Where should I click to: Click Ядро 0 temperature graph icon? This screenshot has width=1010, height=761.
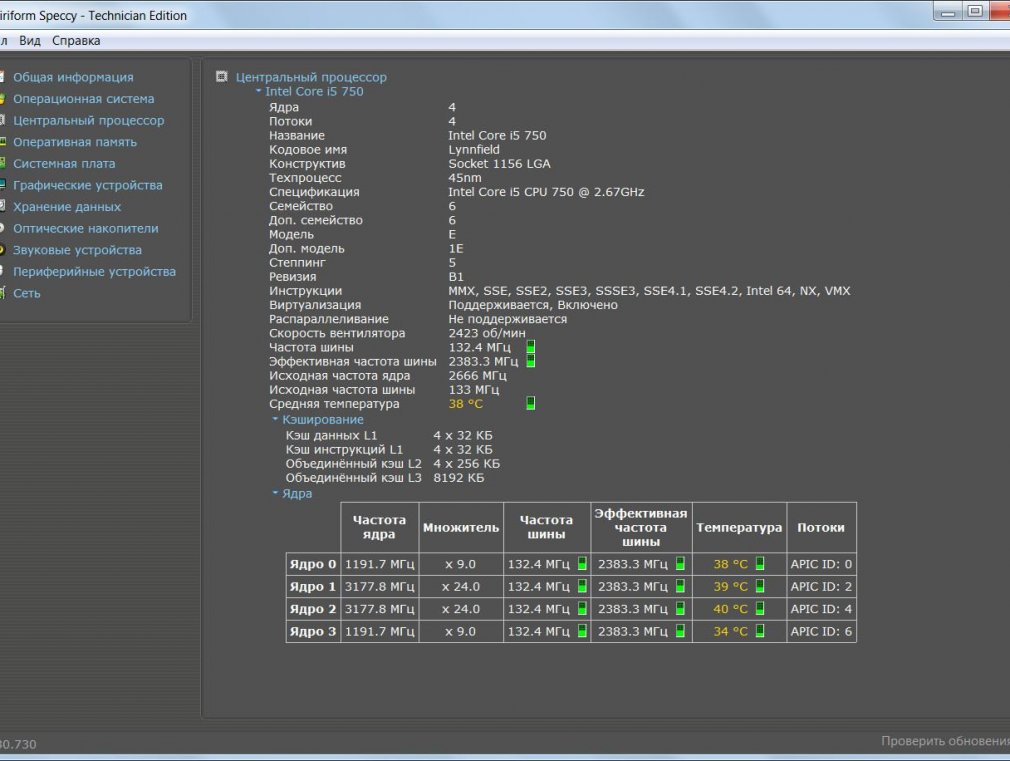(760, 564)
